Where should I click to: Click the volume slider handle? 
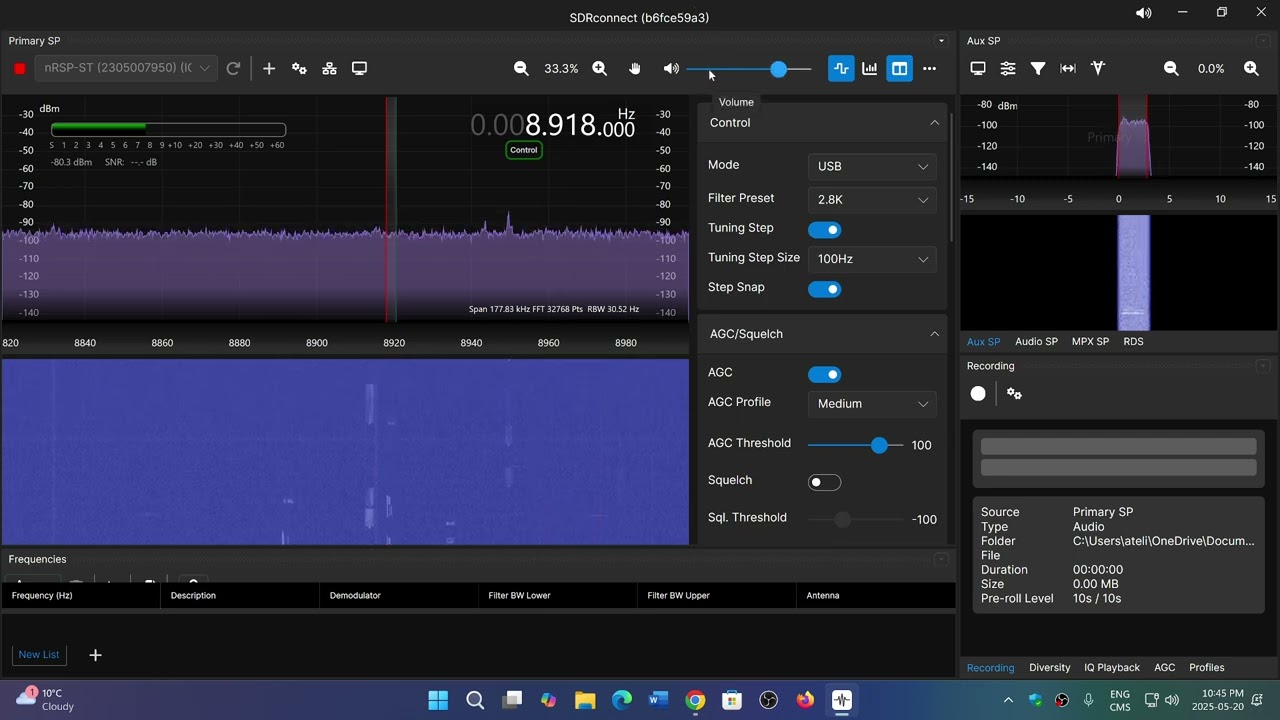[x=778, y=69]
